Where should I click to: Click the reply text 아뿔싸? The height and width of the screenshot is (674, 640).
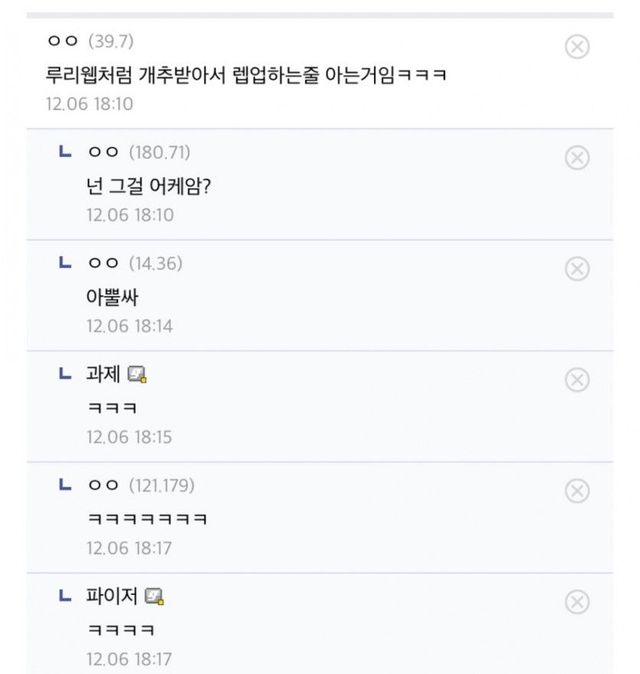pos(112,297)
